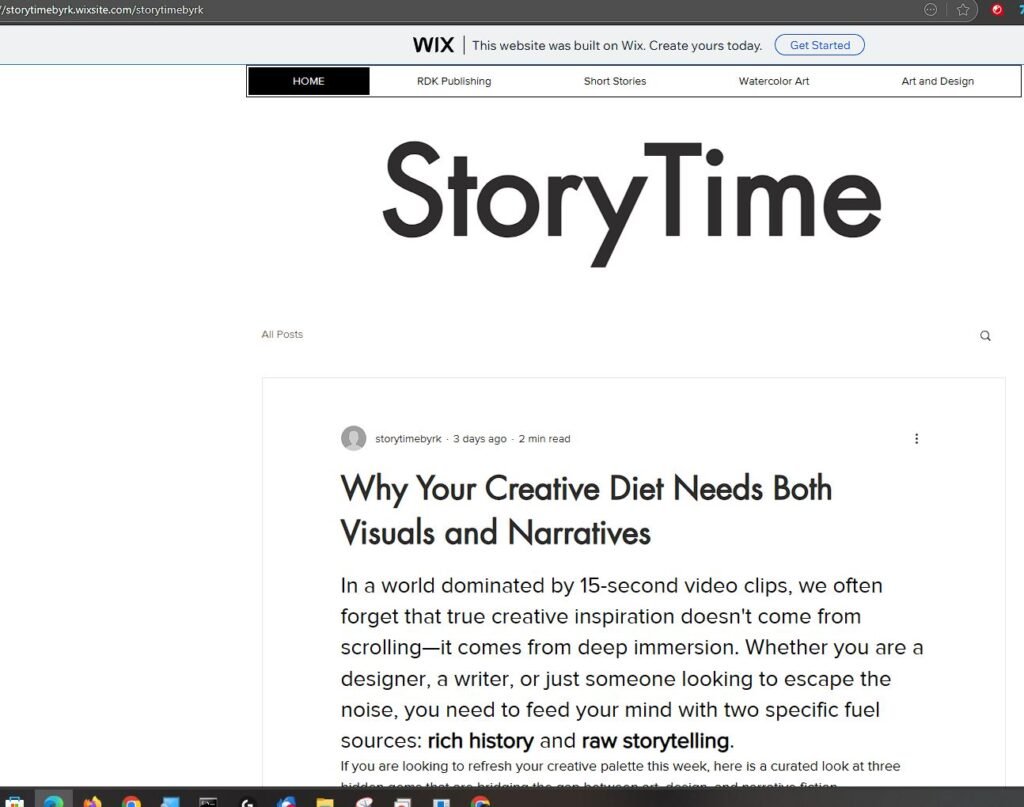This screenshot has width=1024, height=807.
Task: Click the red extension icon in browser toolbar
Action: (x=997, y=10)
